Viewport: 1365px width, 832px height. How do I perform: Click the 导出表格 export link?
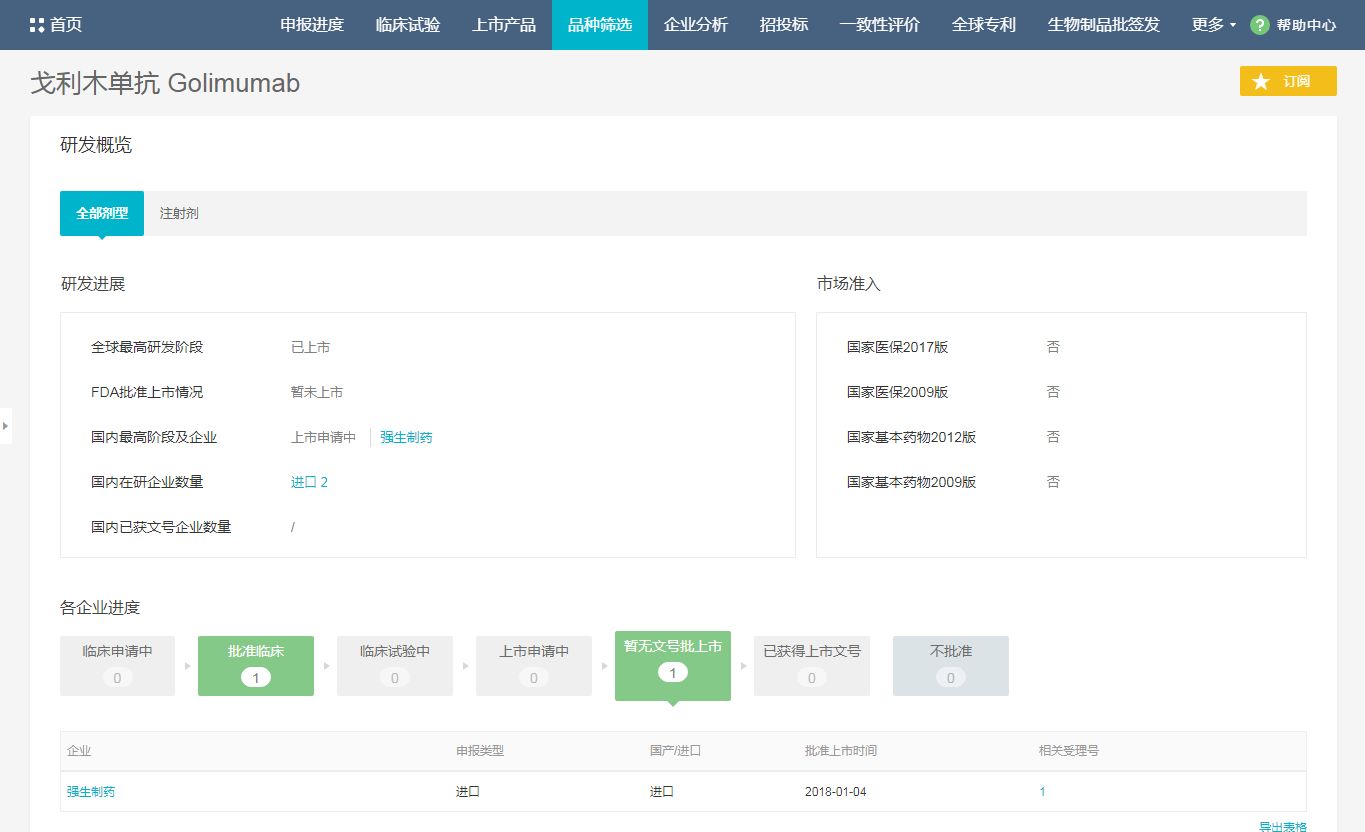tap(1282, 826)
